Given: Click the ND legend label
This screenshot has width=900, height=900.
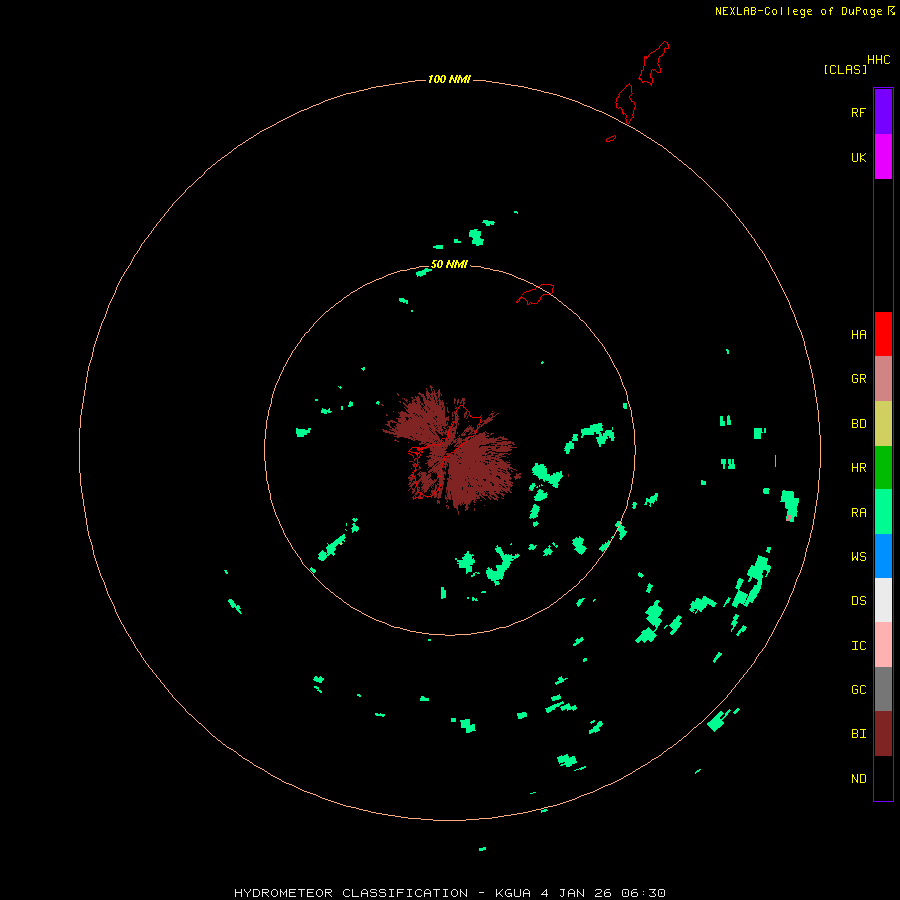Looking at the screenshot, I should coord(858,779).
